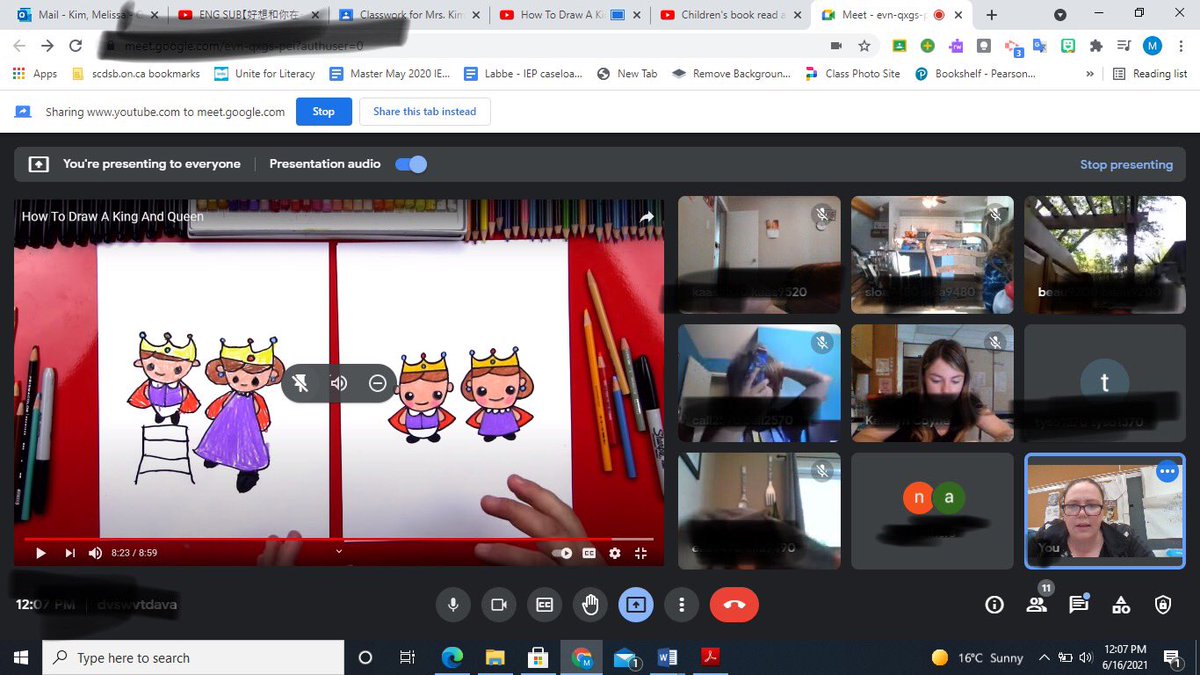The width and height of the screenshot is (1200, 675).
Task: Open the Google Classroom extension icon
Action: [x=899, y=46]
